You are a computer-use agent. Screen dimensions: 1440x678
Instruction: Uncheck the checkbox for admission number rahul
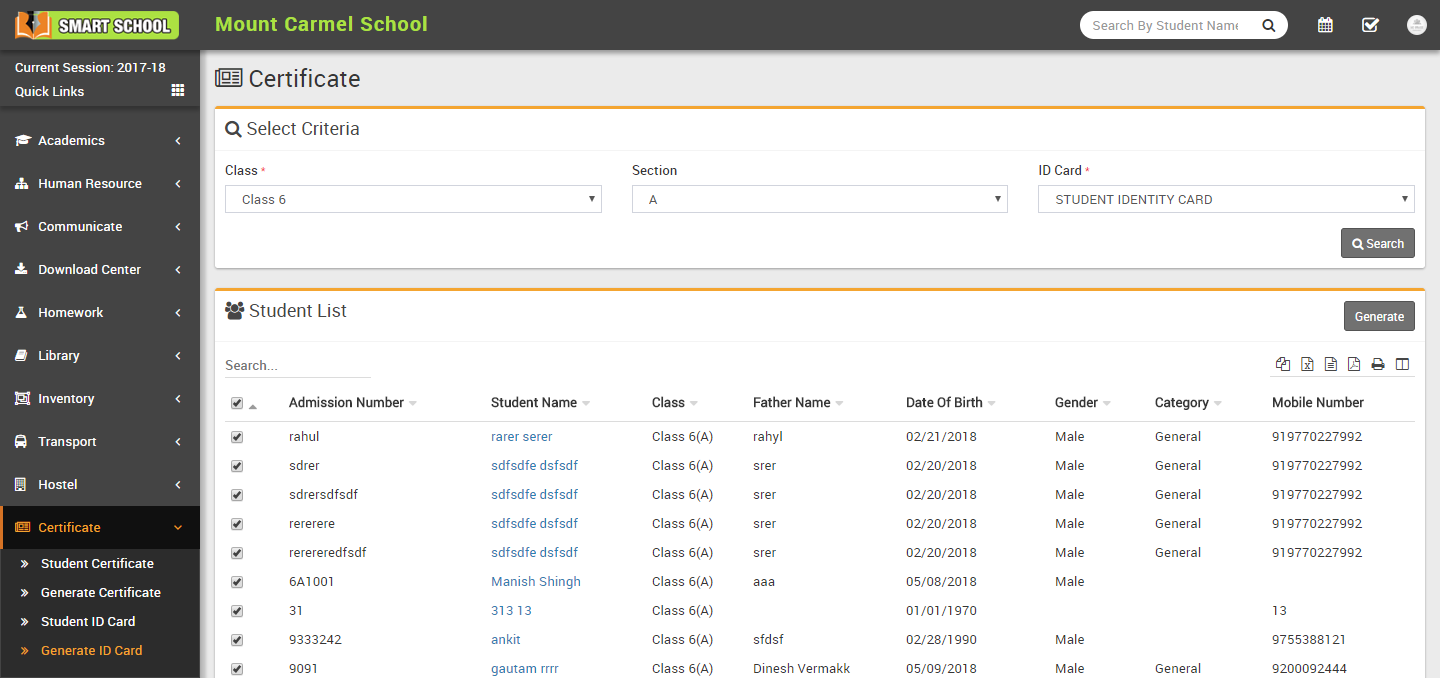point(237,437)
